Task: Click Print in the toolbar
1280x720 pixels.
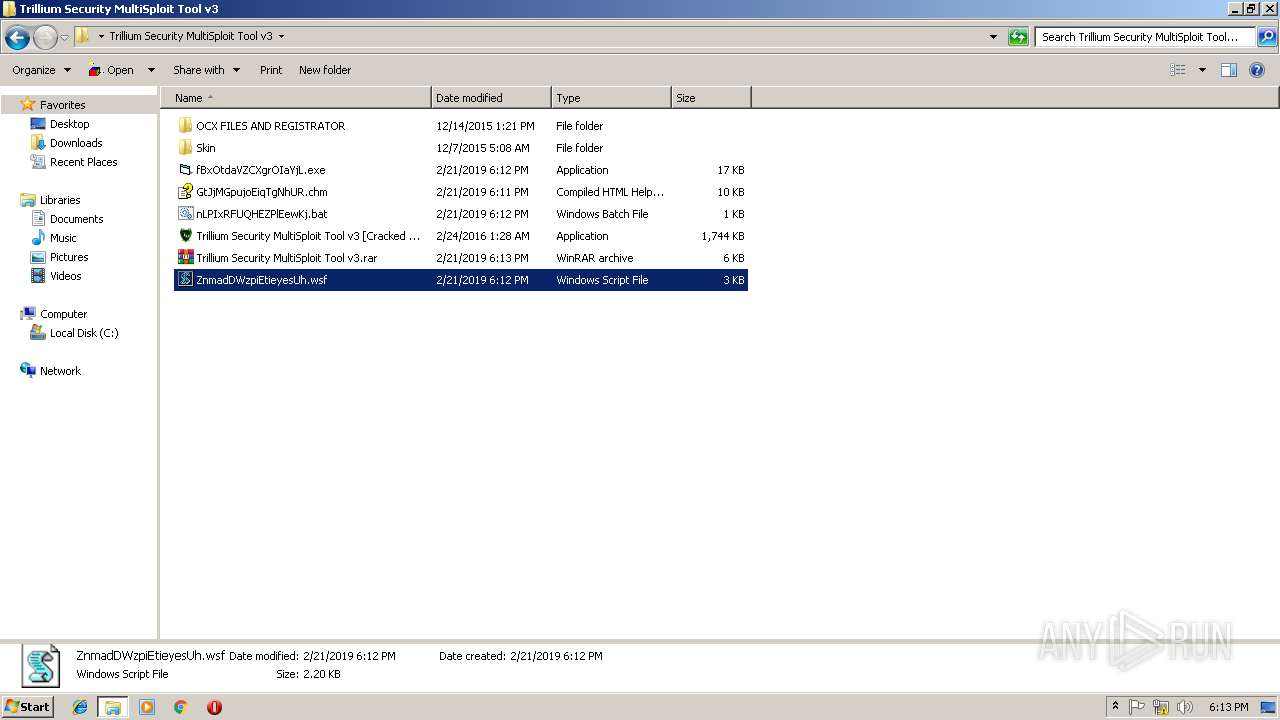Action: pyautogui.click(x=271, y=70)
